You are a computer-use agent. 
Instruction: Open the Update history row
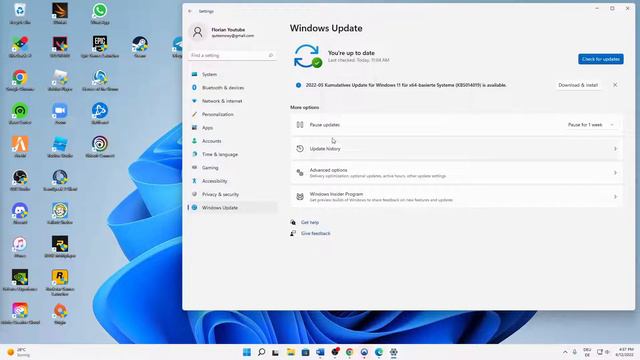(x=456, y=149)
